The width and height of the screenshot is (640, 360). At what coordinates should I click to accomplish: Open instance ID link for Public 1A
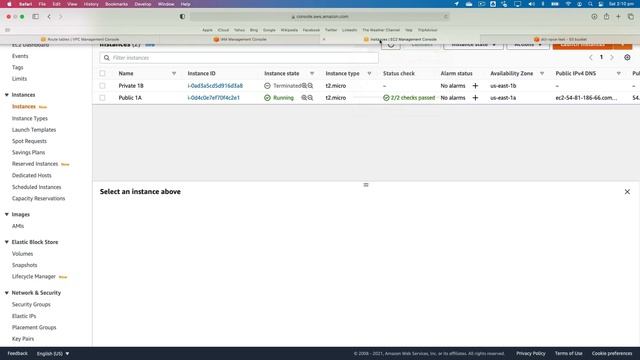point(213,98)
